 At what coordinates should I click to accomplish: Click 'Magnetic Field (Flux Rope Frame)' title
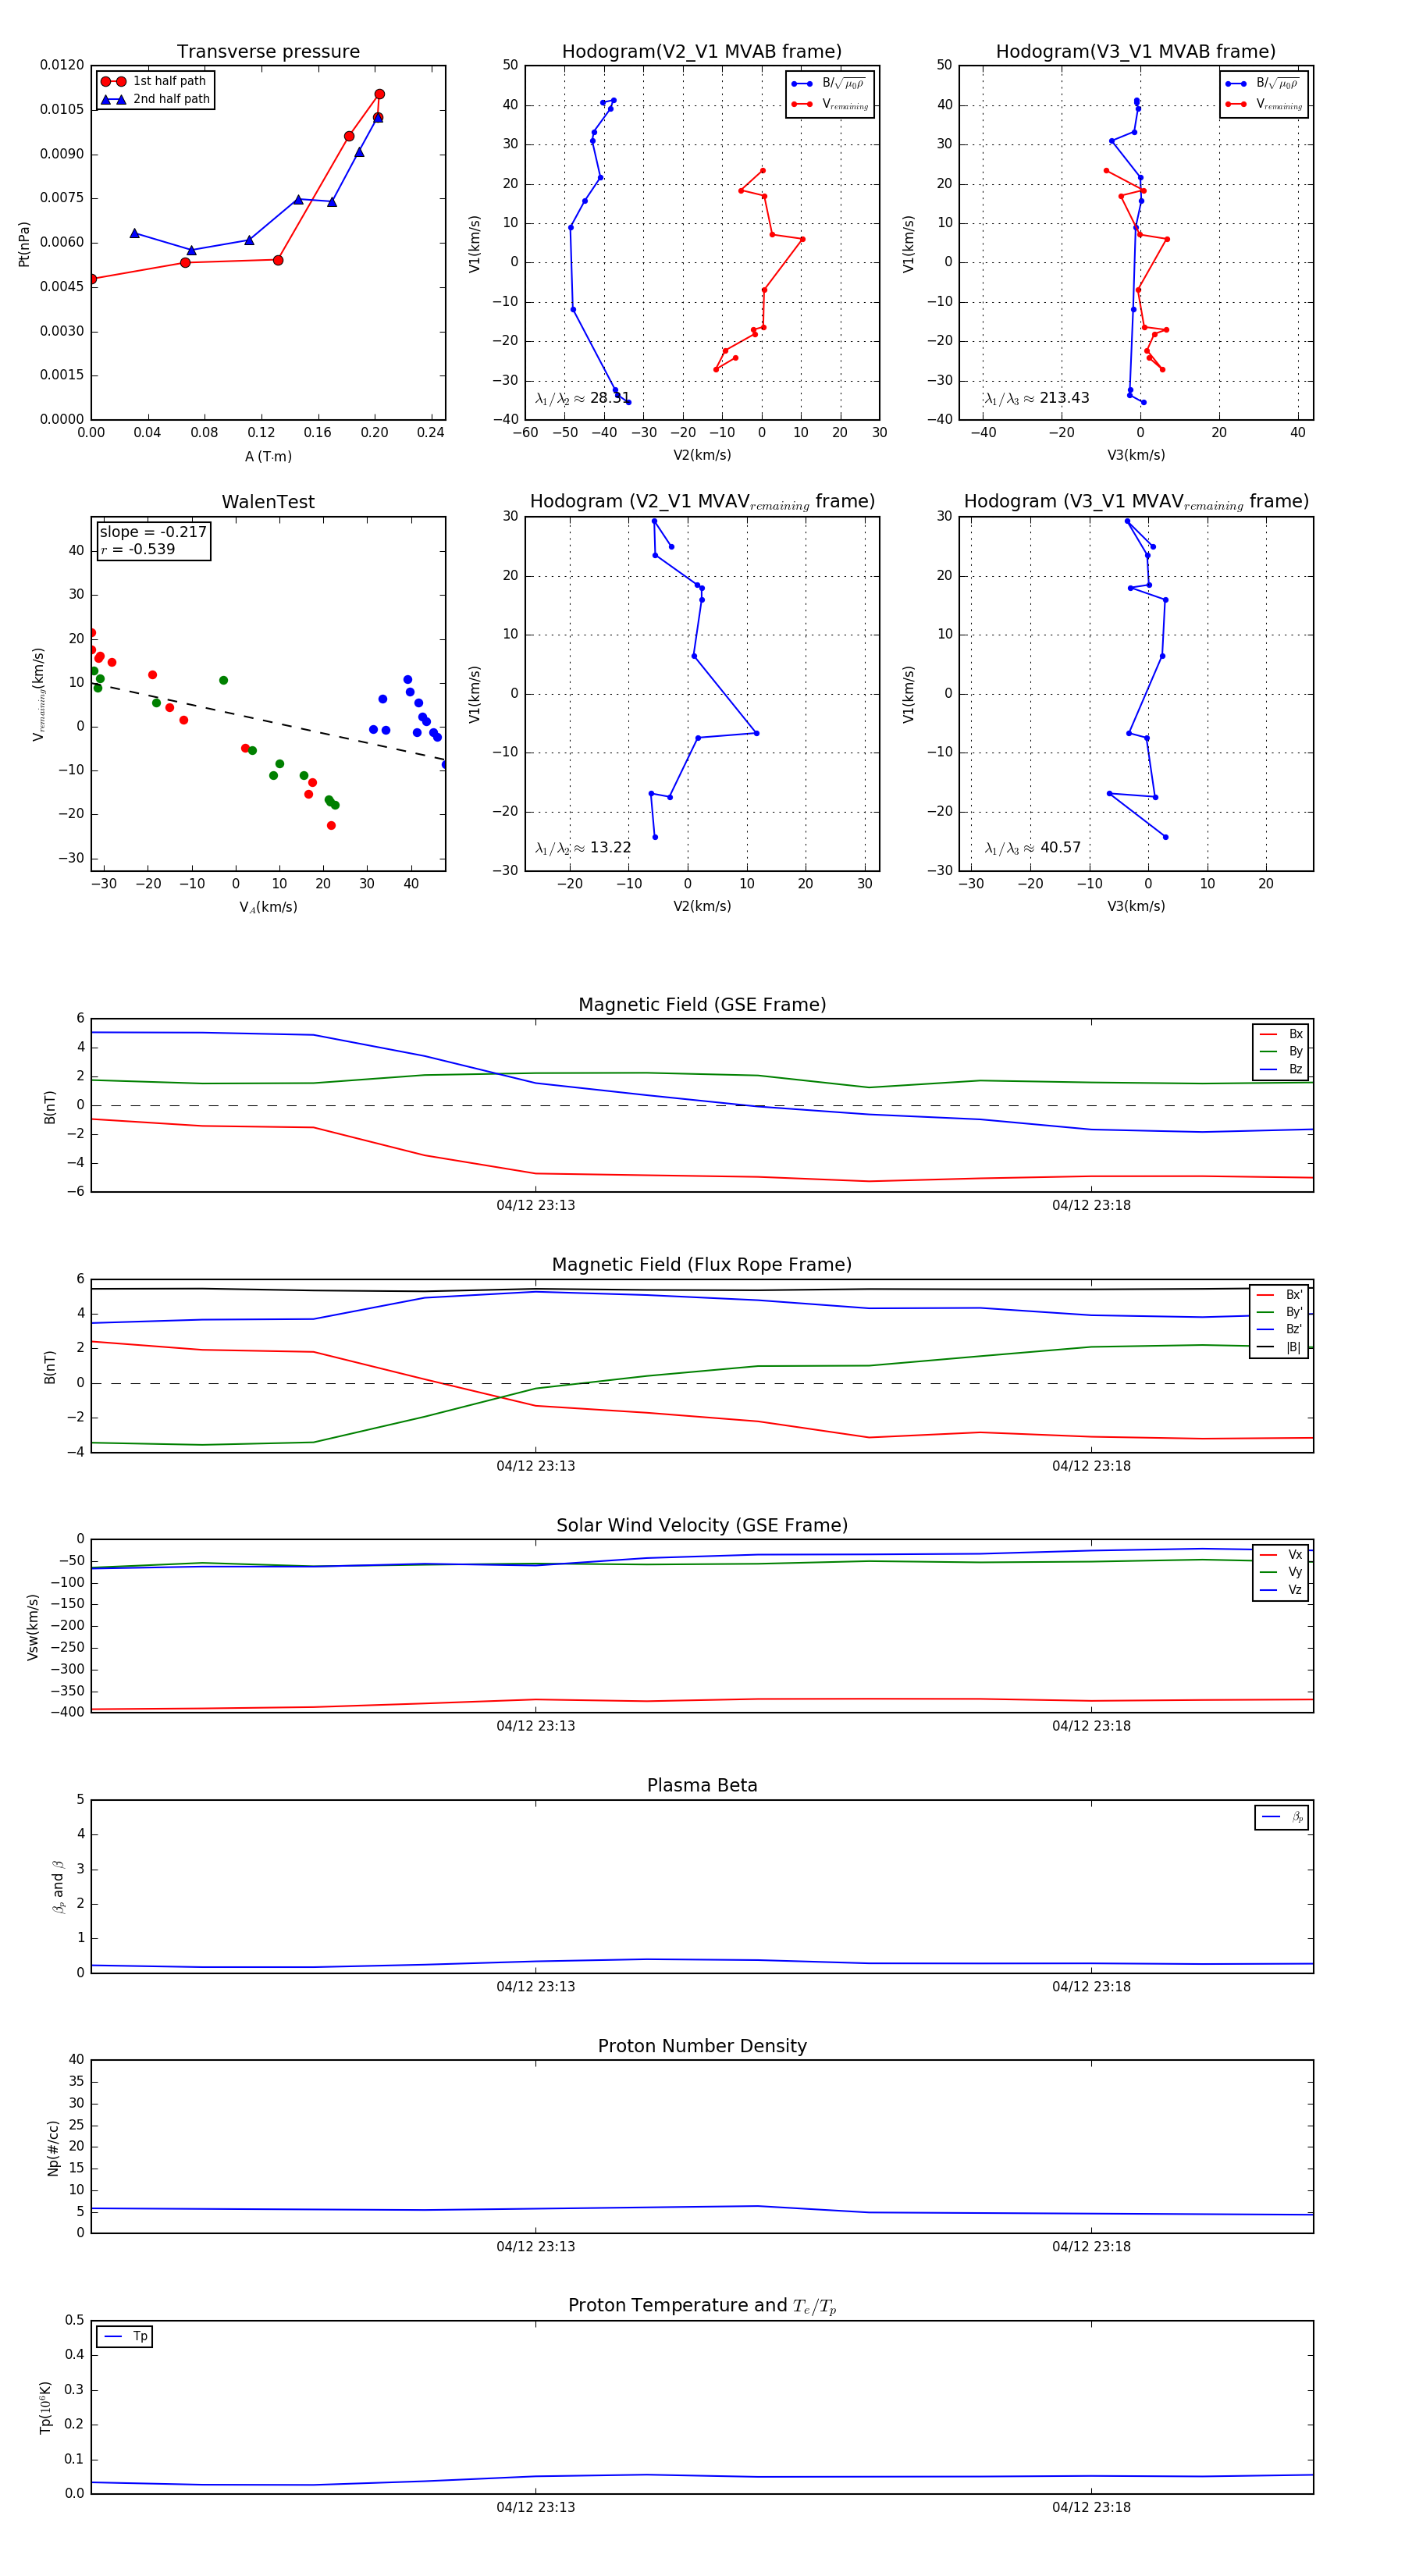tap(702, 1265)
